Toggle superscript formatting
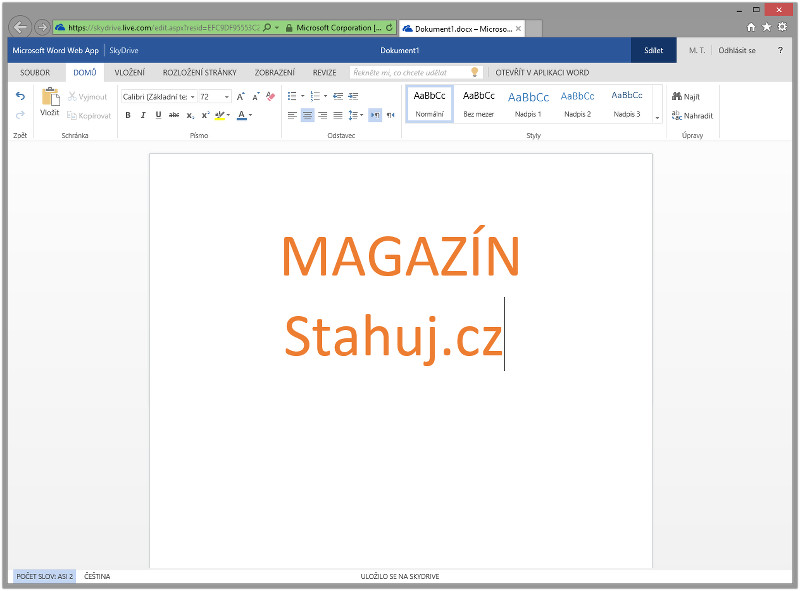Image resolution: width=800 pixels, height=591 pixels. (x=205, y=115)
